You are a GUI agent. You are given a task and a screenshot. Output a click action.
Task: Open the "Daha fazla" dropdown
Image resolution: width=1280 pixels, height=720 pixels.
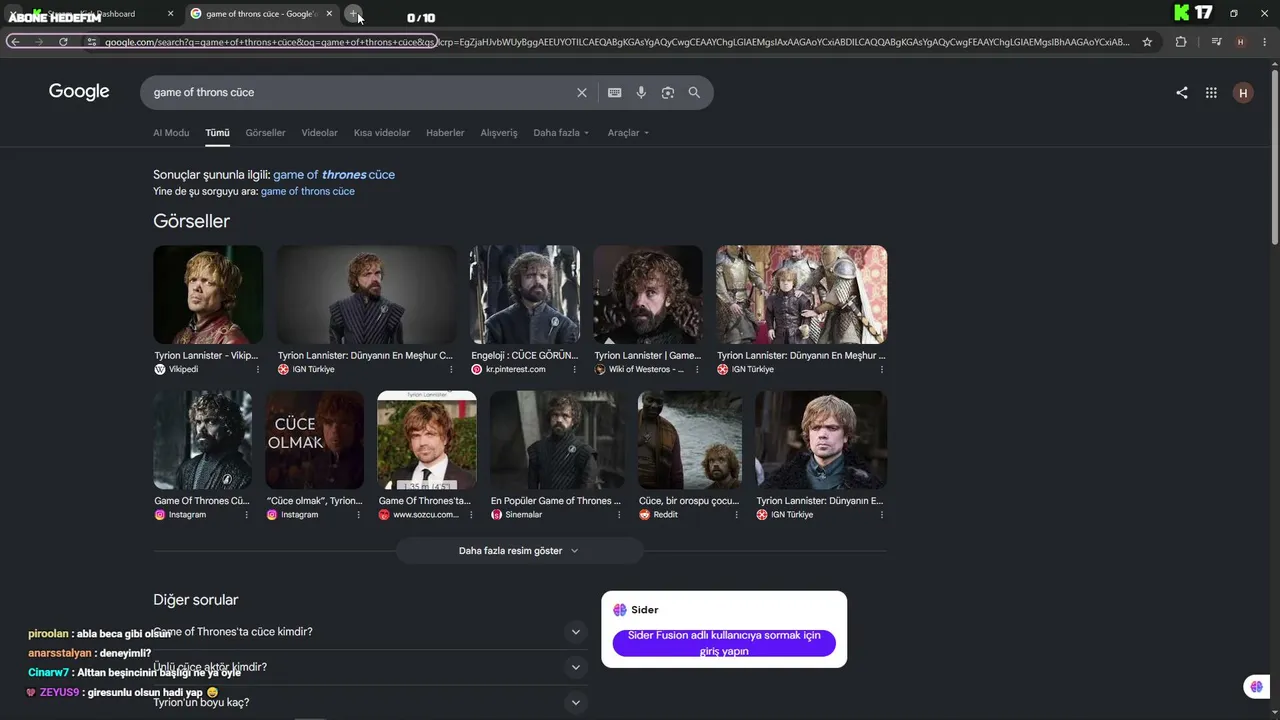(561, 133)
